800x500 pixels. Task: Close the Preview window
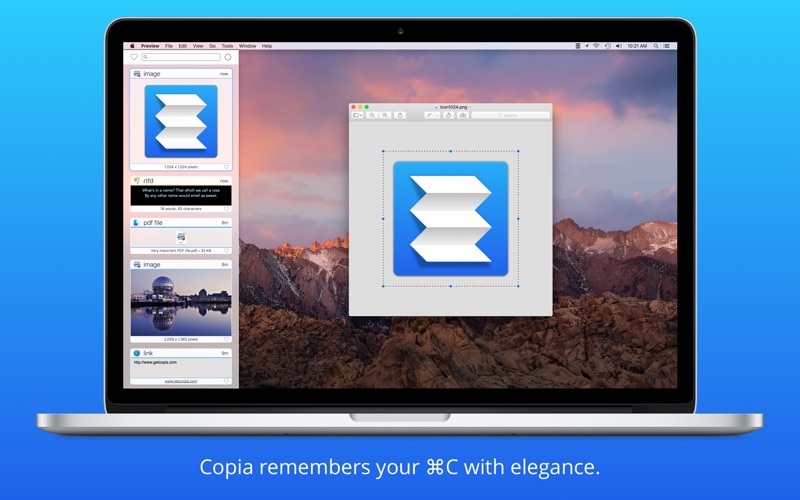pos(354,107)
